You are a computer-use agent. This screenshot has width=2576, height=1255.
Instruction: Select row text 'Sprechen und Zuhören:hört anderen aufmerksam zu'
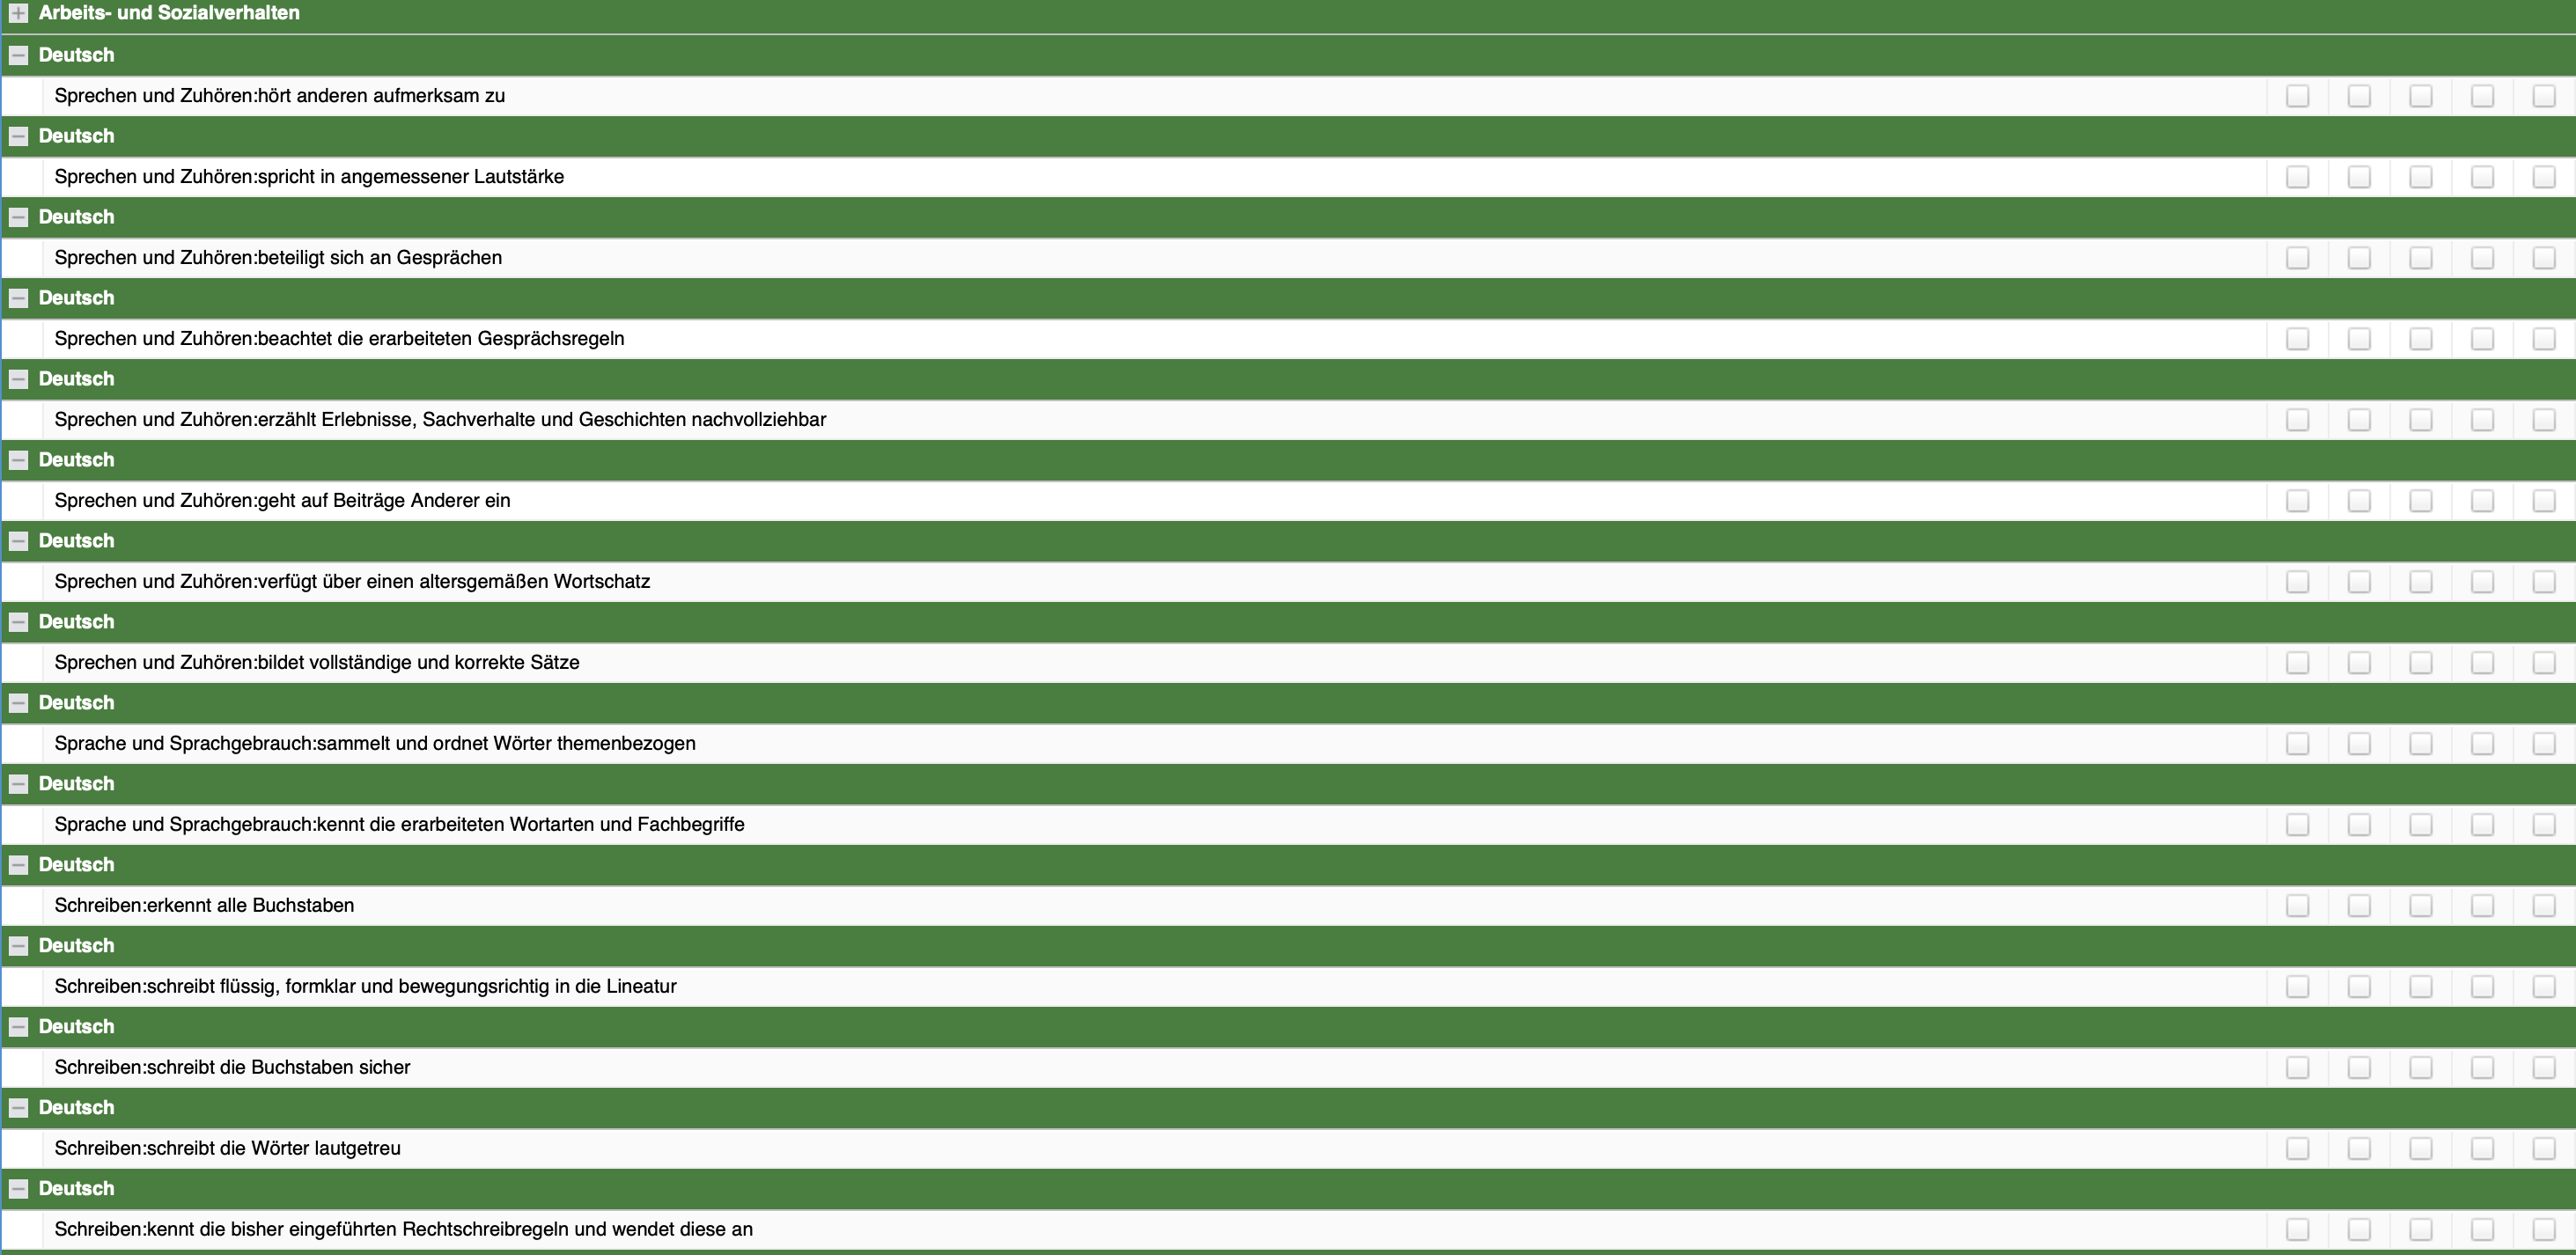280,96
